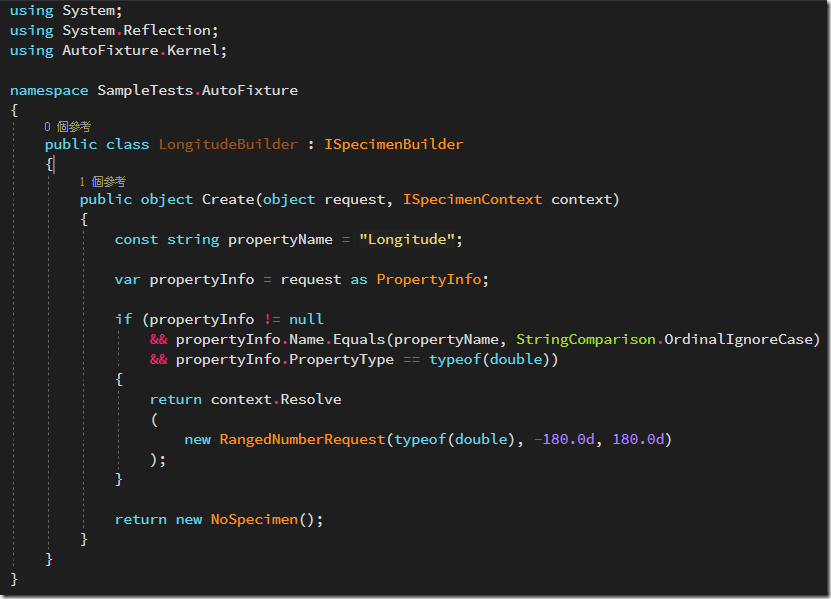Click propertyInfo.PropertyType expression

click(285, 359)
